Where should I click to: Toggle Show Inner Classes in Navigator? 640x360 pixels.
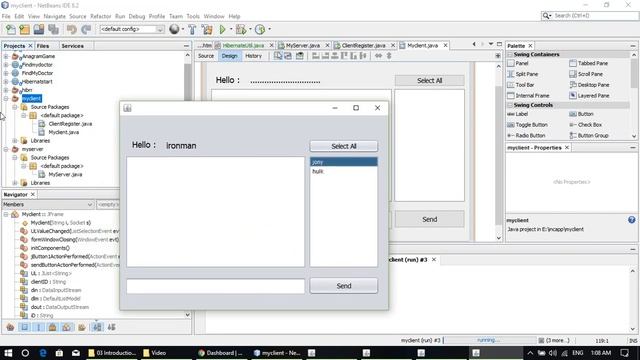(x=67, y=327)
